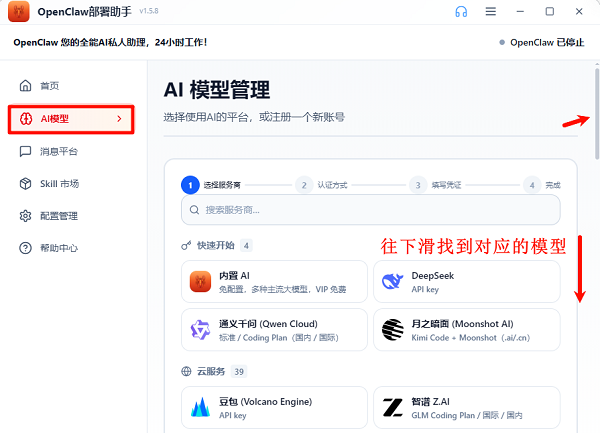Click the 云服务 count badge 39
Screen dimensions: 600x433
coord(239,371)
